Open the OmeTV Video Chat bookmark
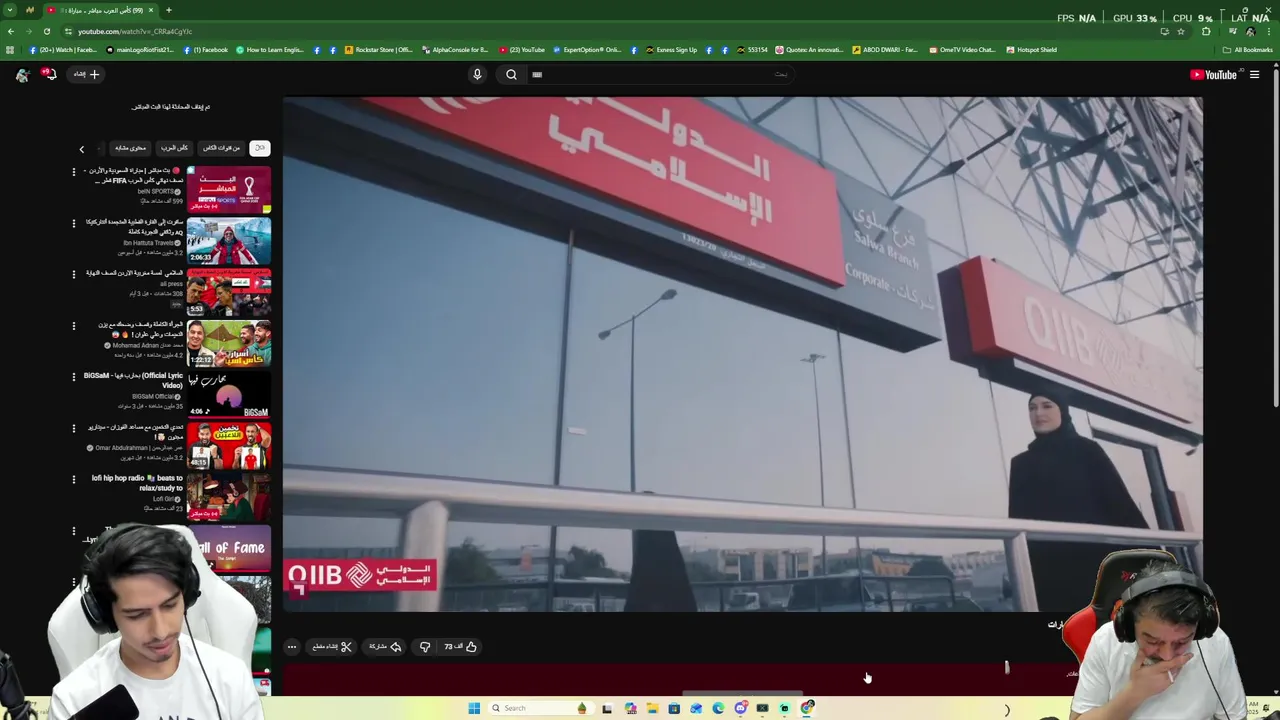The height and width of the screenshot is (720, 1280). [x=962, y=50]
